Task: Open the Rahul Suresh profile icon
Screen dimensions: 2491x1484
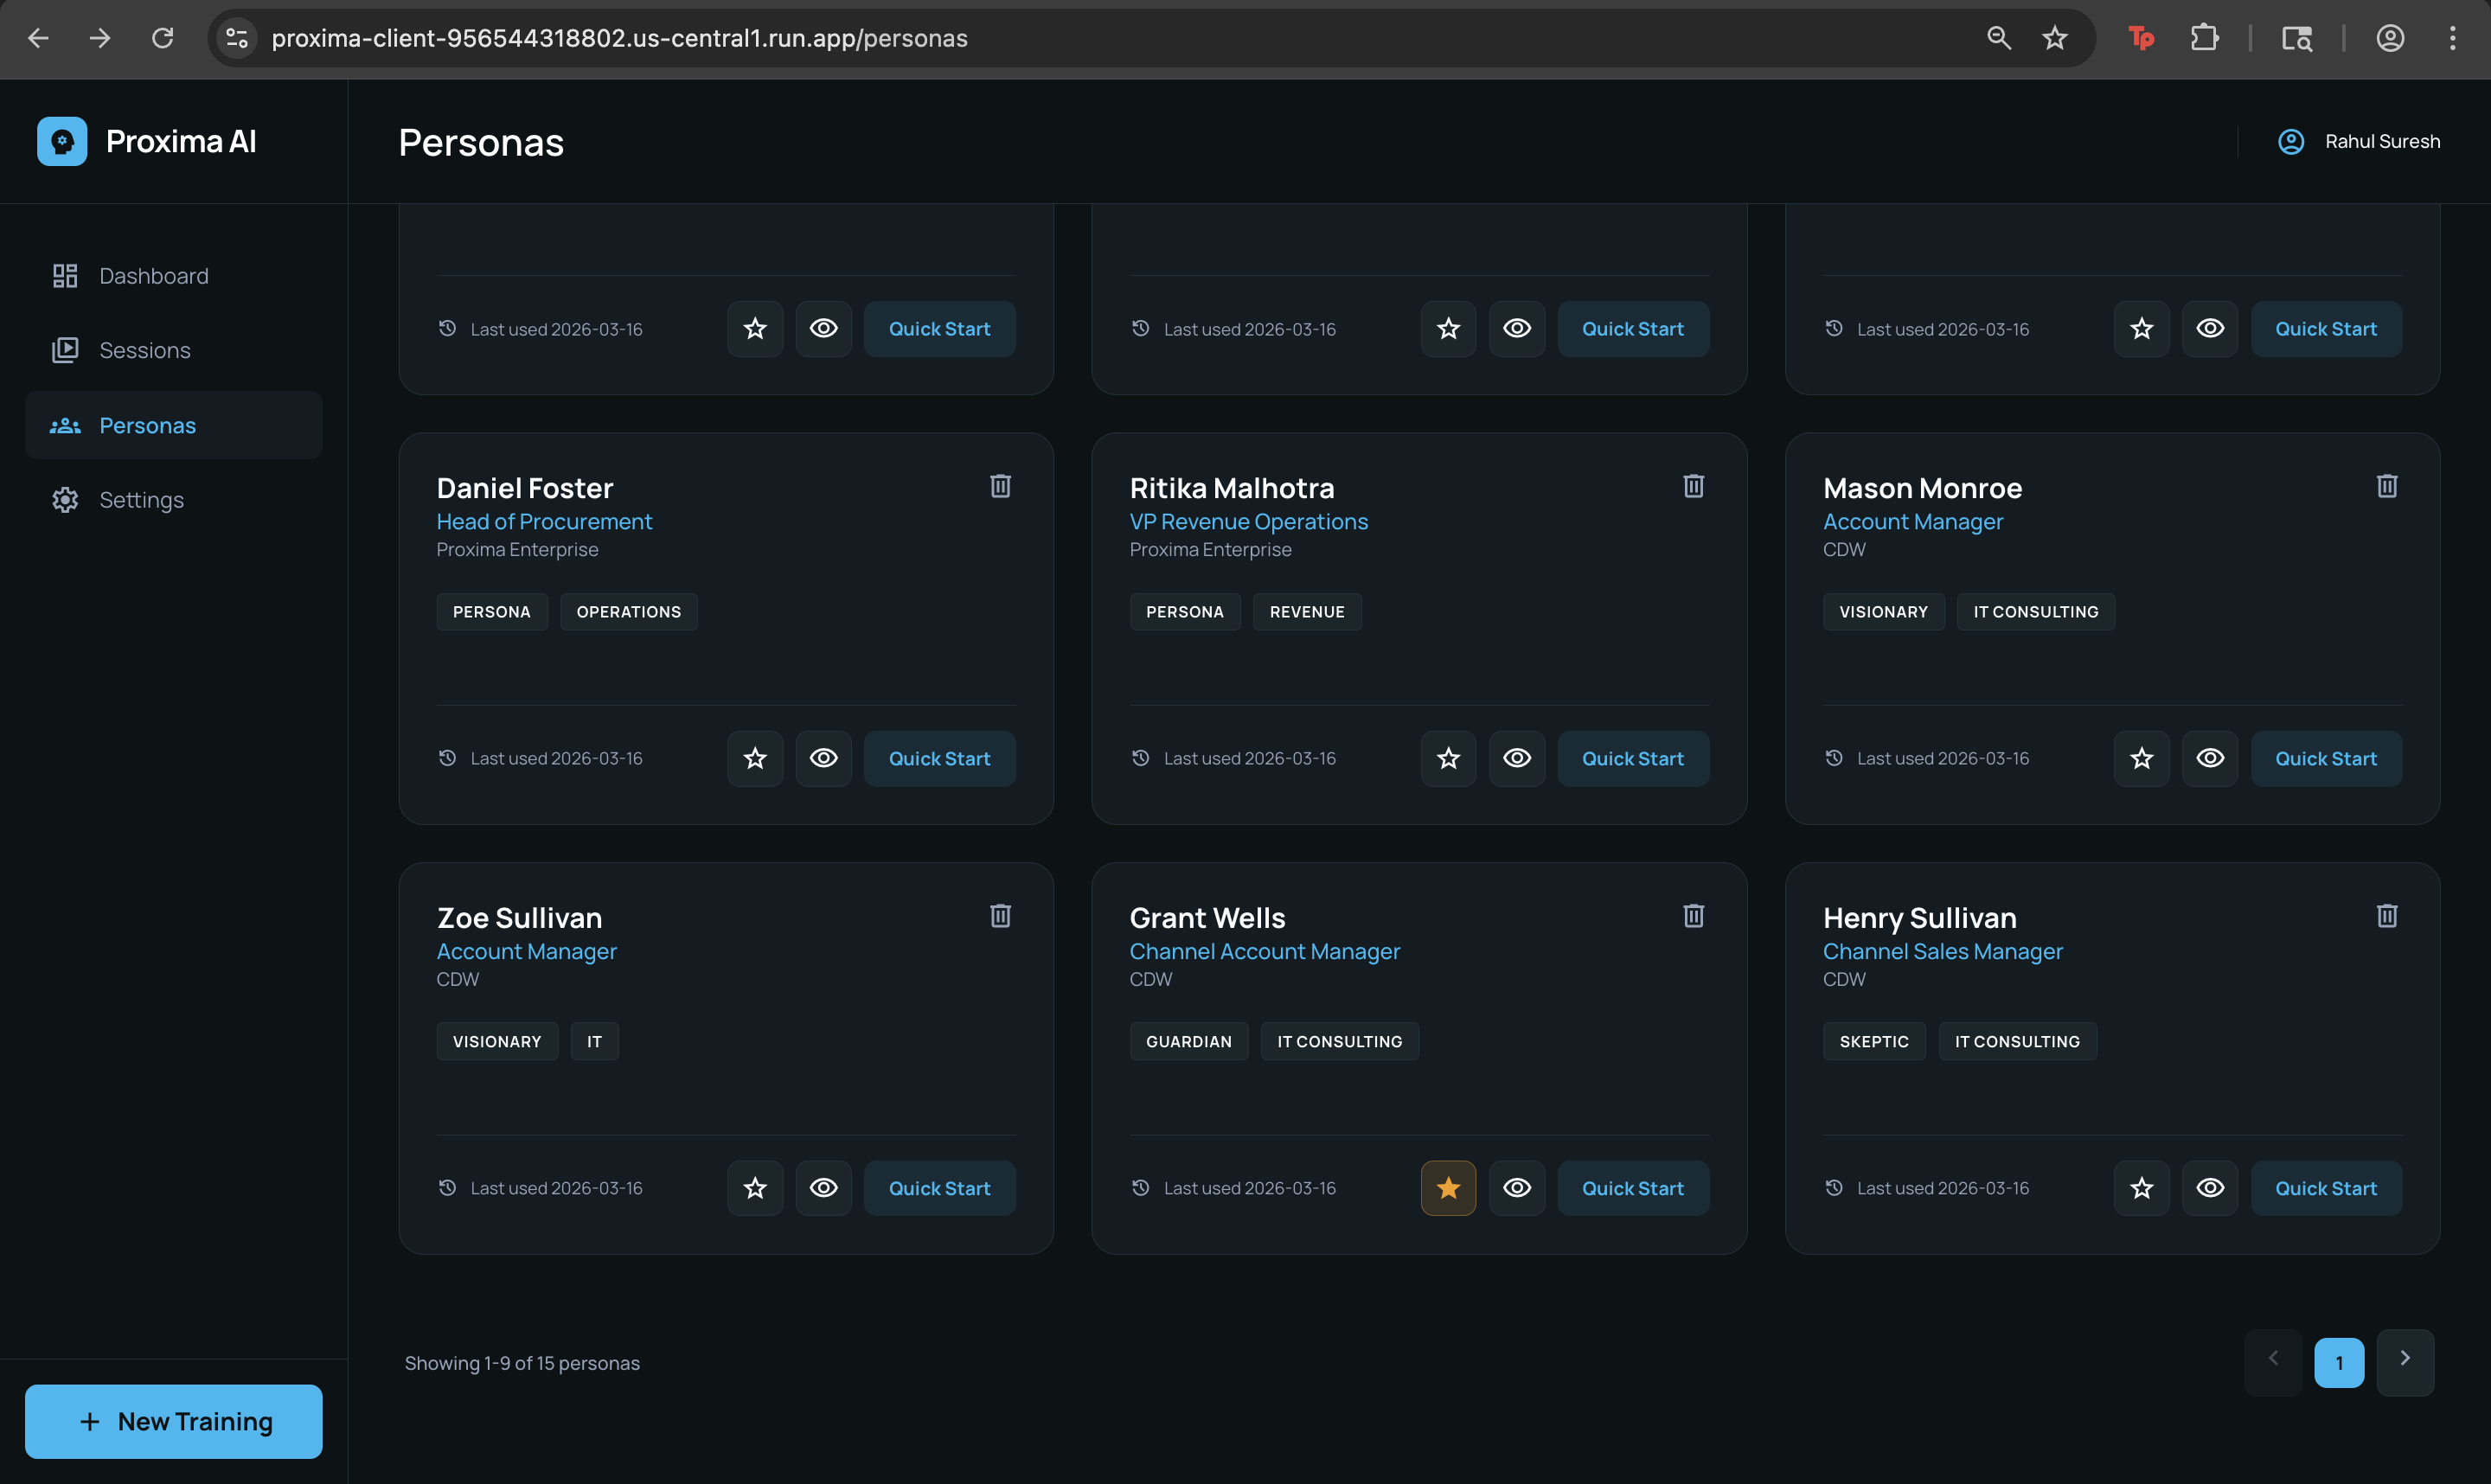Action: point(2290,141)
